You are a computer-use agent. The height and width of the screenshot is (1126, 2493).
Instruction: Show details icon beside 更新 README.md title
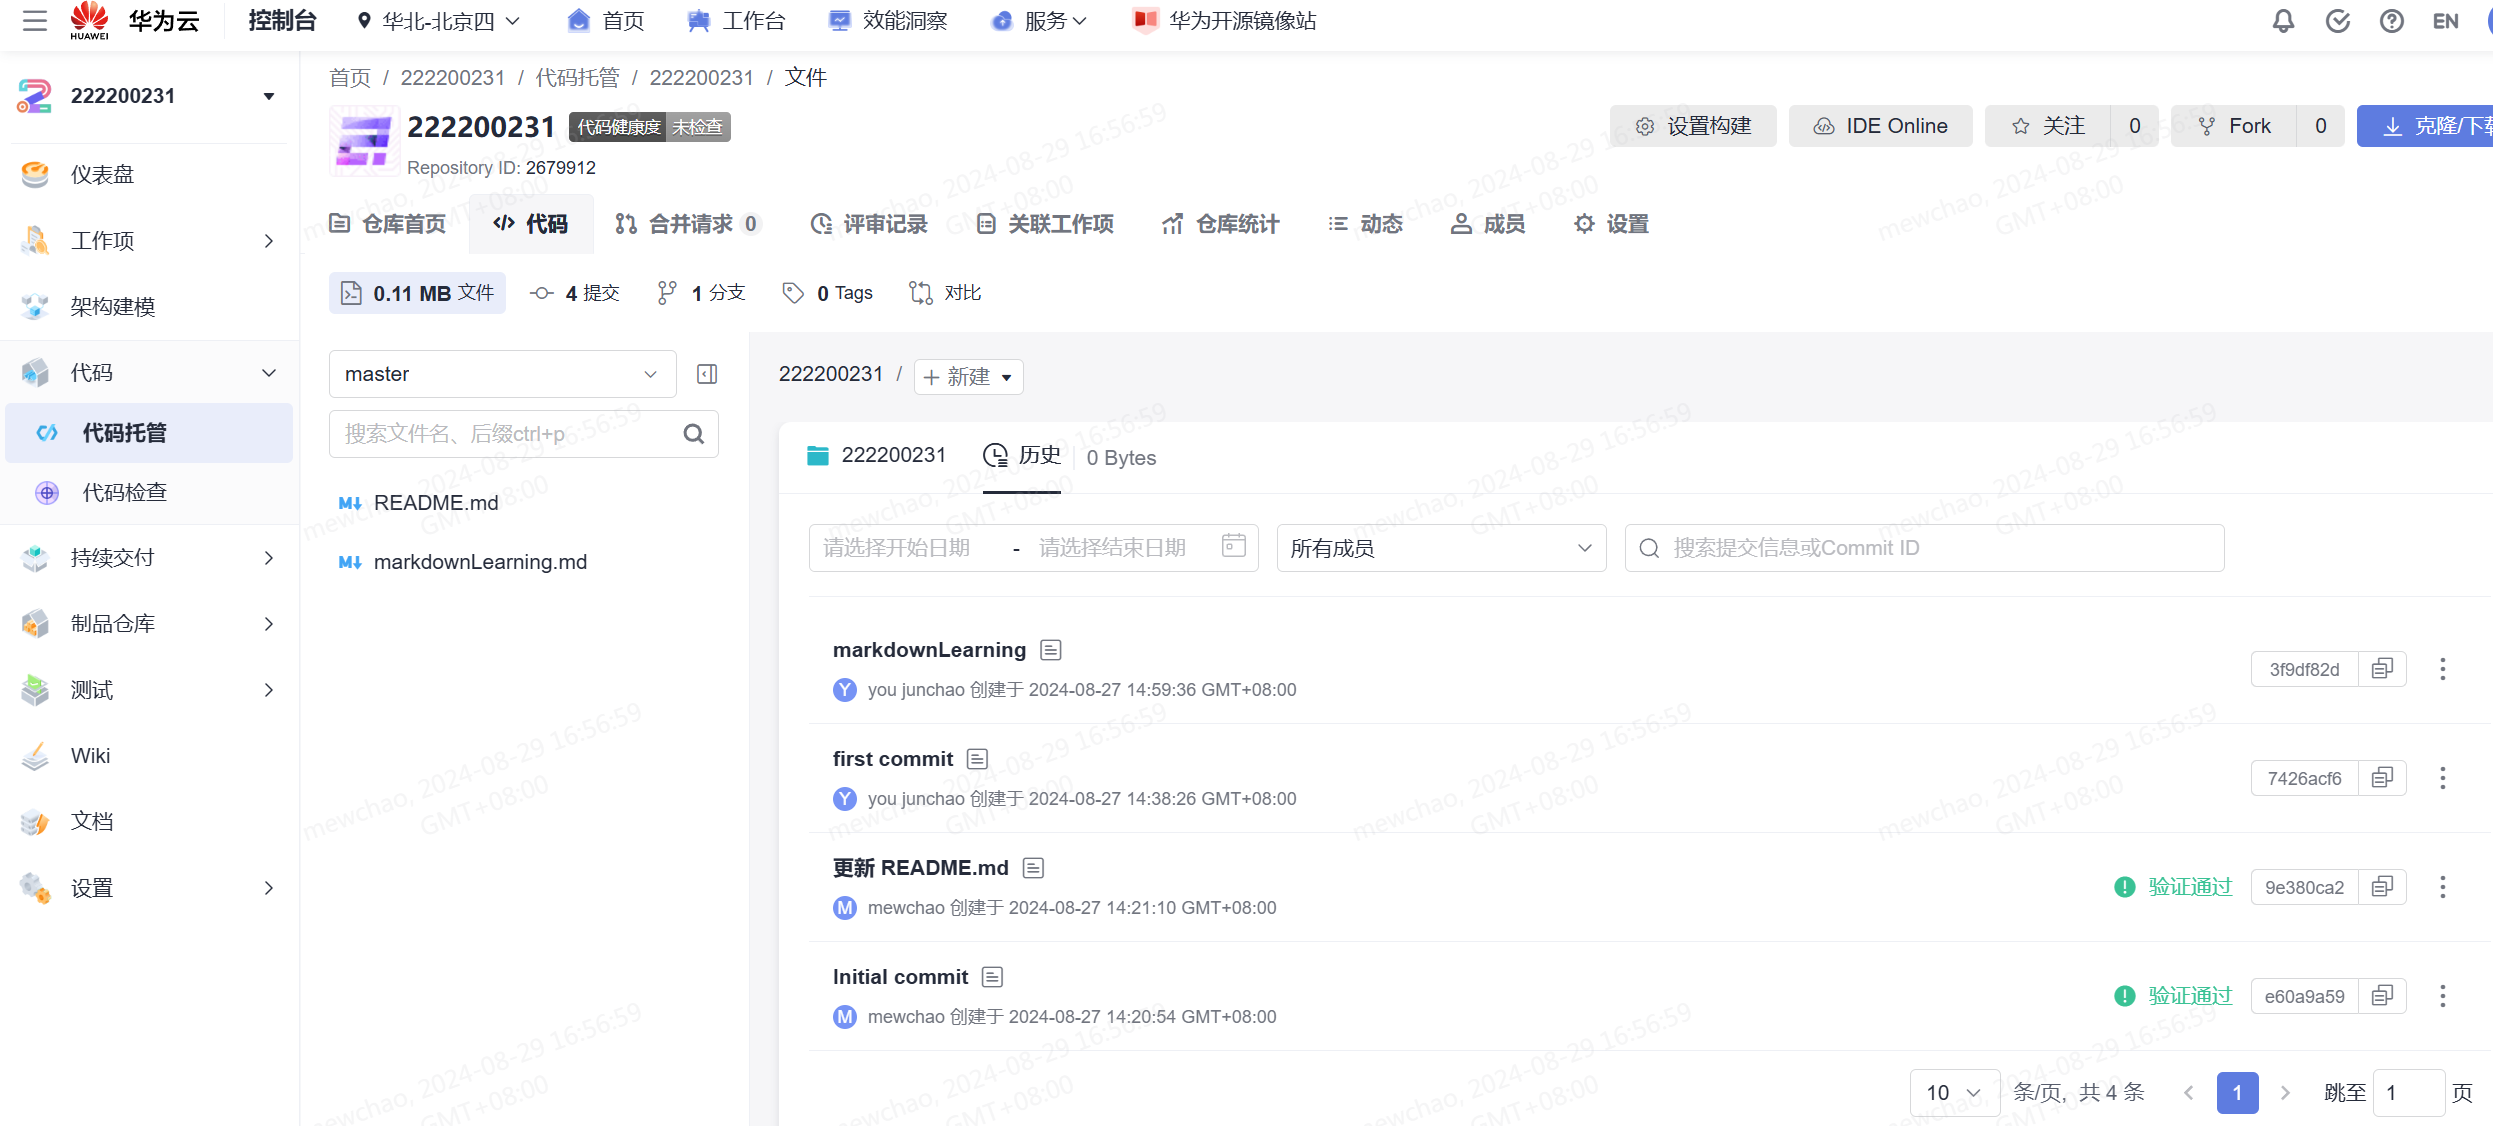tap(1033, 868)
